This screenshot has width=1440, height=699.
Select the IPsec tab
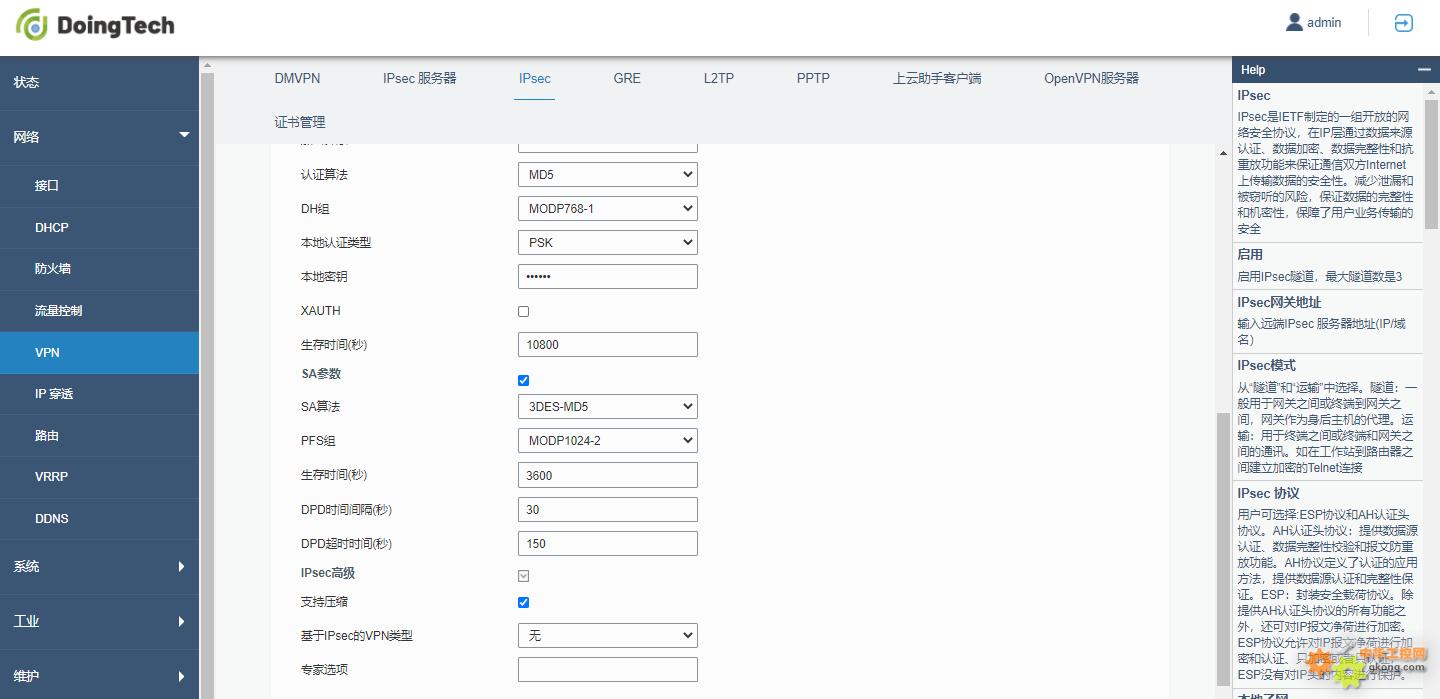(x=535, y=78)
